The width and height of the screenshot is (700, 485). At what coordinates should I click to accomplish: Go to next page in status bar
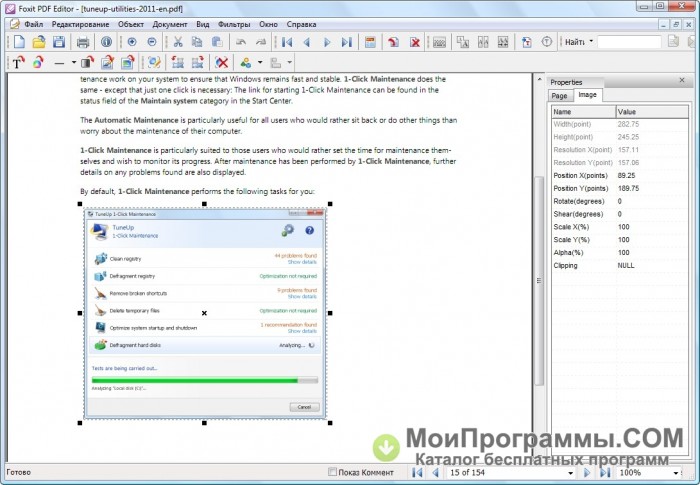587,472
